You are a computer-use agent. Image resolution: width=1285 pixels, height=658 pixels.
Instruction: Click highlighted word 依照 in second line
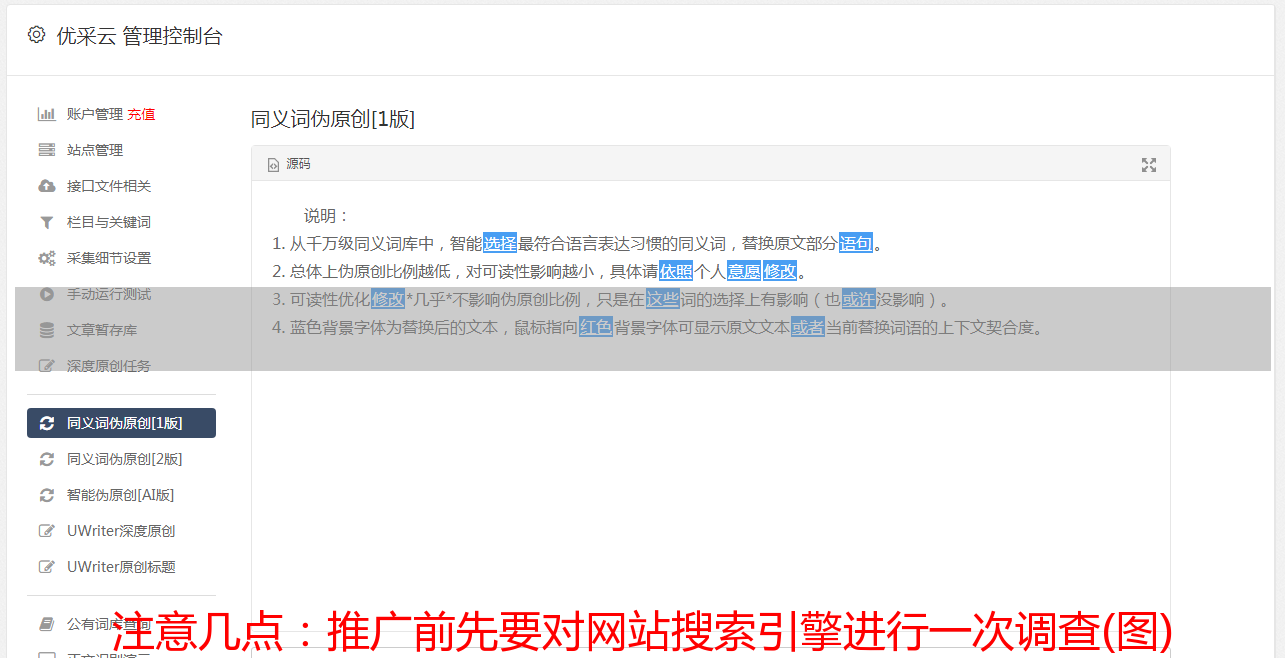676,271
